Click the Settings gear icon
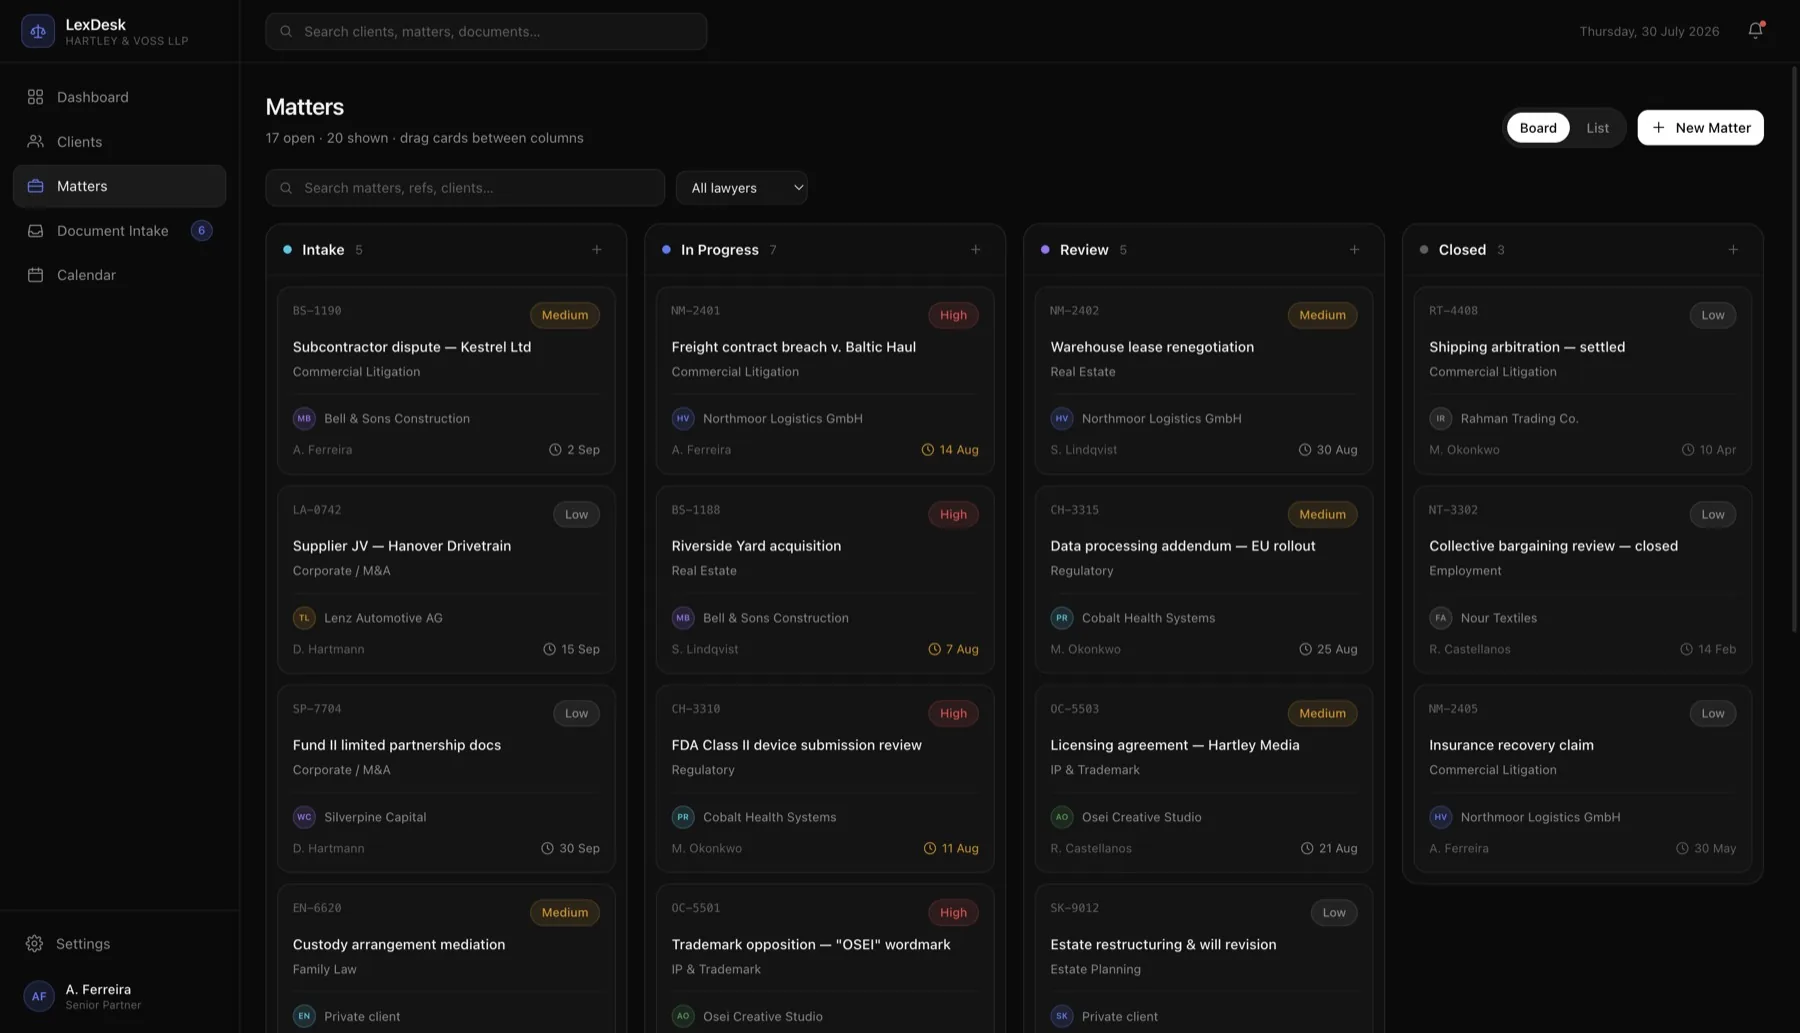1800x1033 pixels. (x=34, y=944)
